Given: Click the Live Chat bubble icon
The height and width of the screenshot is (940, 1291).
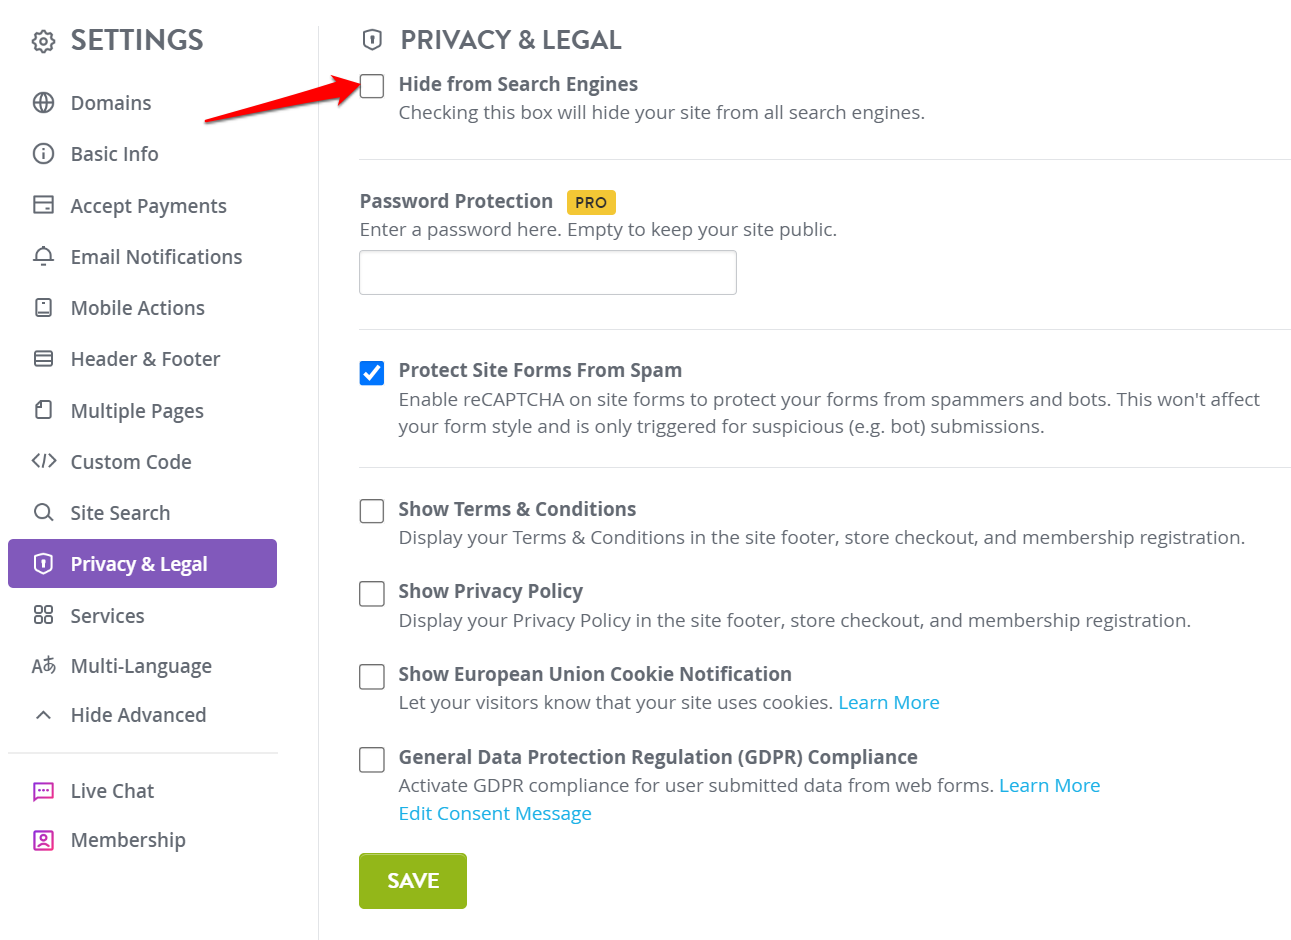Looking at the screenshot, I should 43,791.
